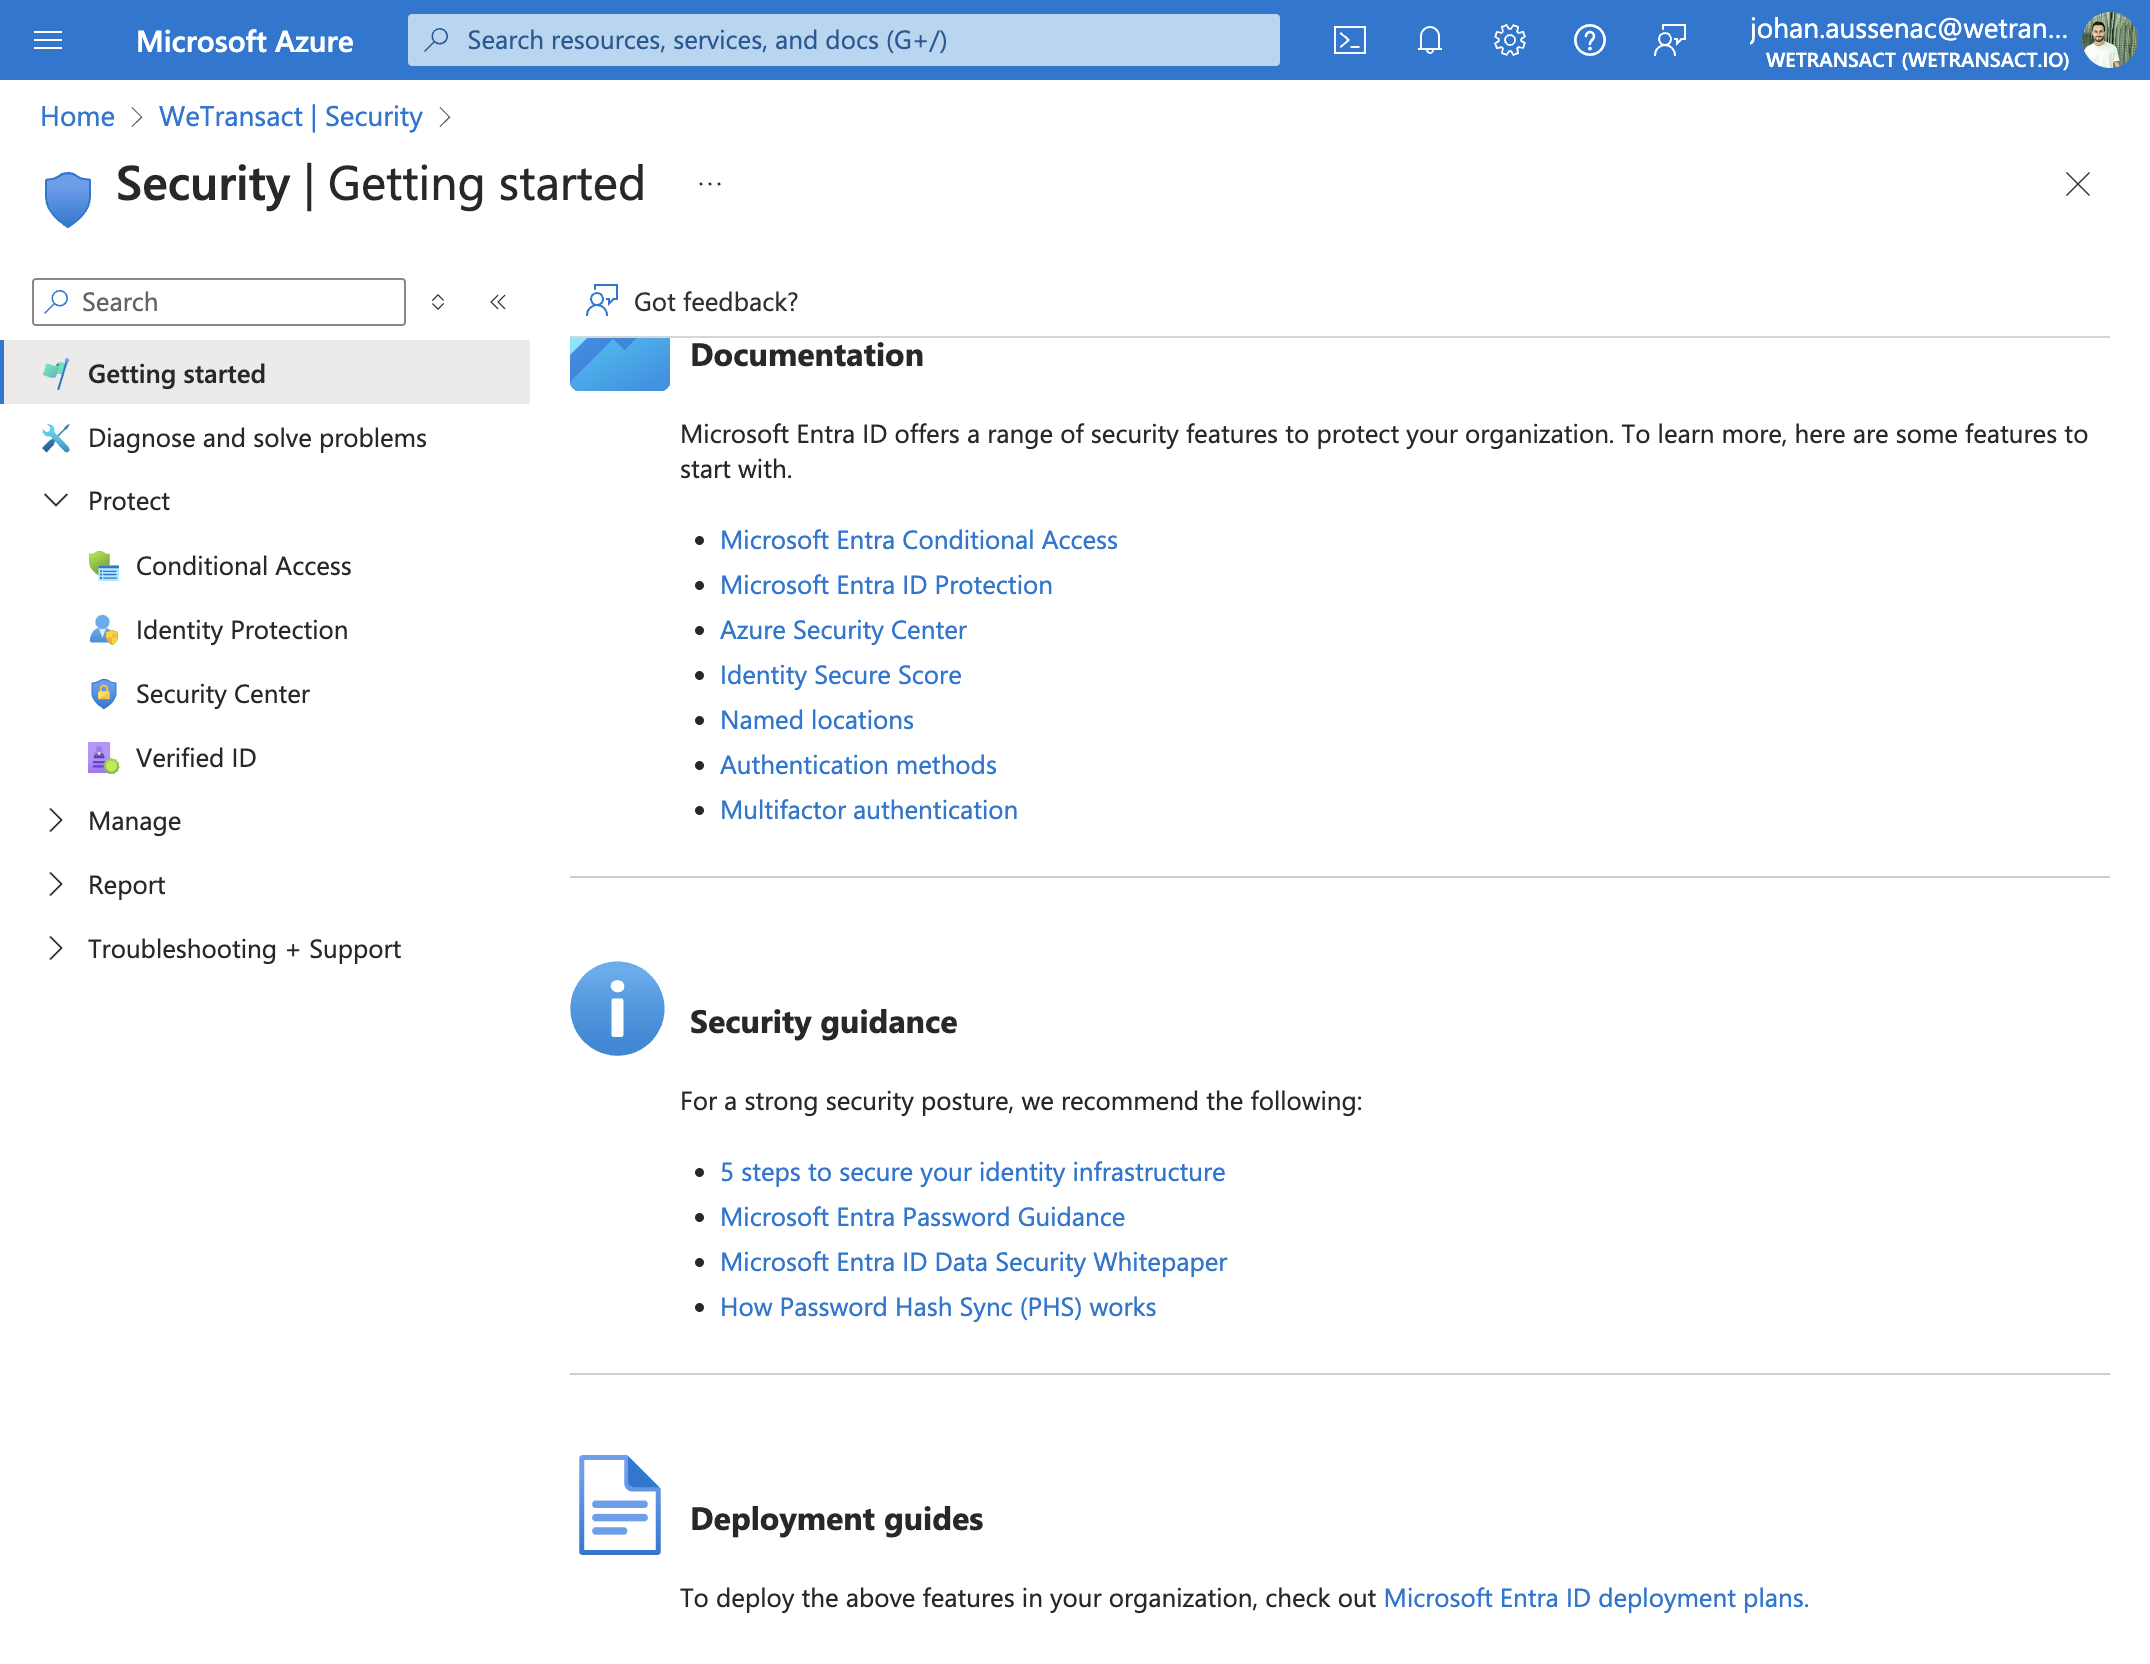Collapse the Protect section
2150x1664 pixels.
coord(56,501)
